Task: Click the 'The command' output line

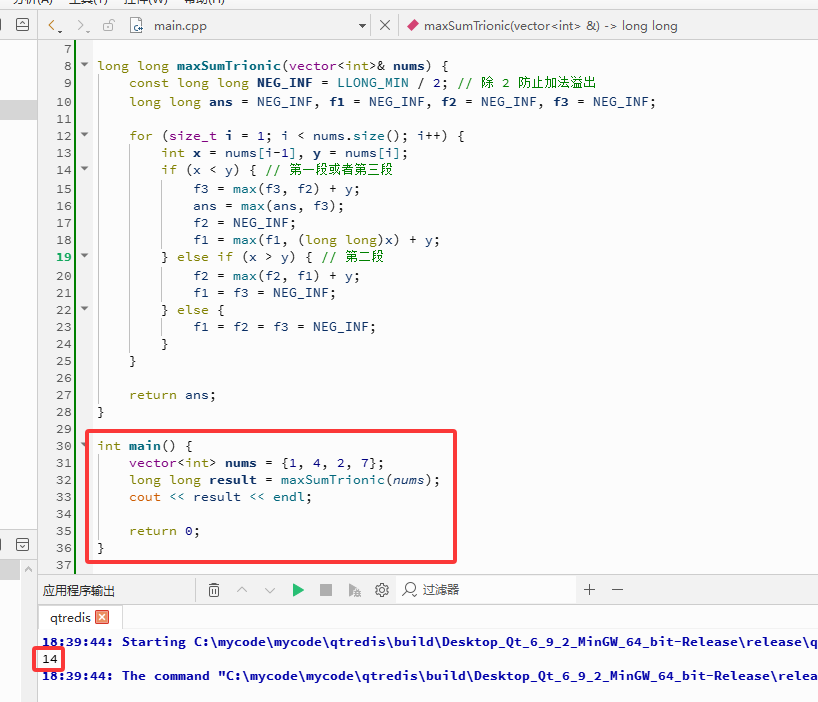Action: [429, 675]
